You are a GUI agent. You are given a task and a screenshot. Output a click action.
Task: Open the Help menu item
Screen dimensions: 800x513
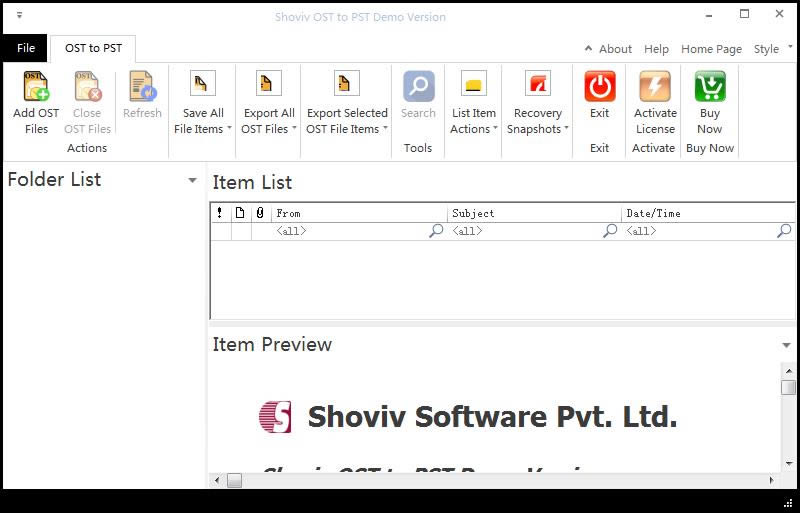656,49
